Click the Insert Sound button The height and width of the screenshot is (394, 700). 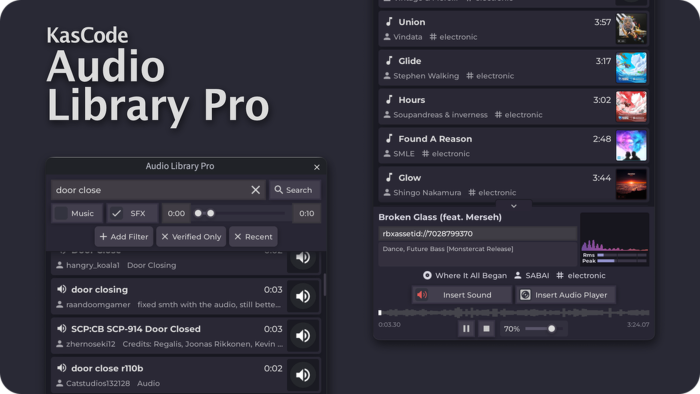(462, 295)
